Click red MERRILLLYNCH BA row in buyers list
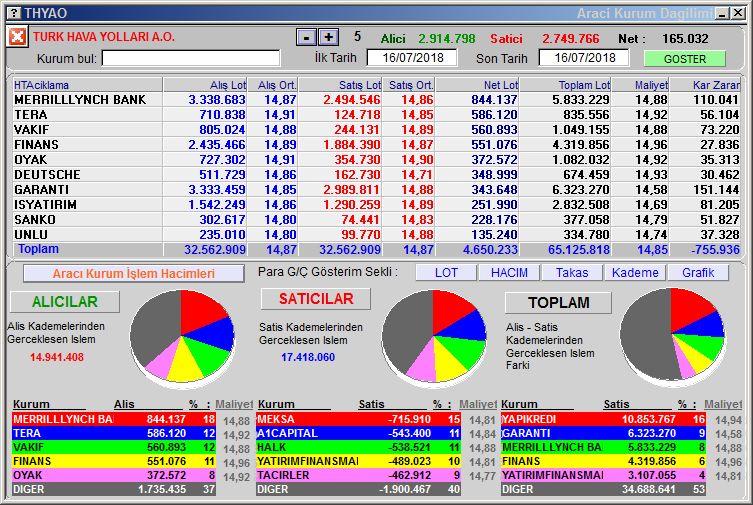The width and height of the screenshot is (753, 505). (x=114, y=419)
